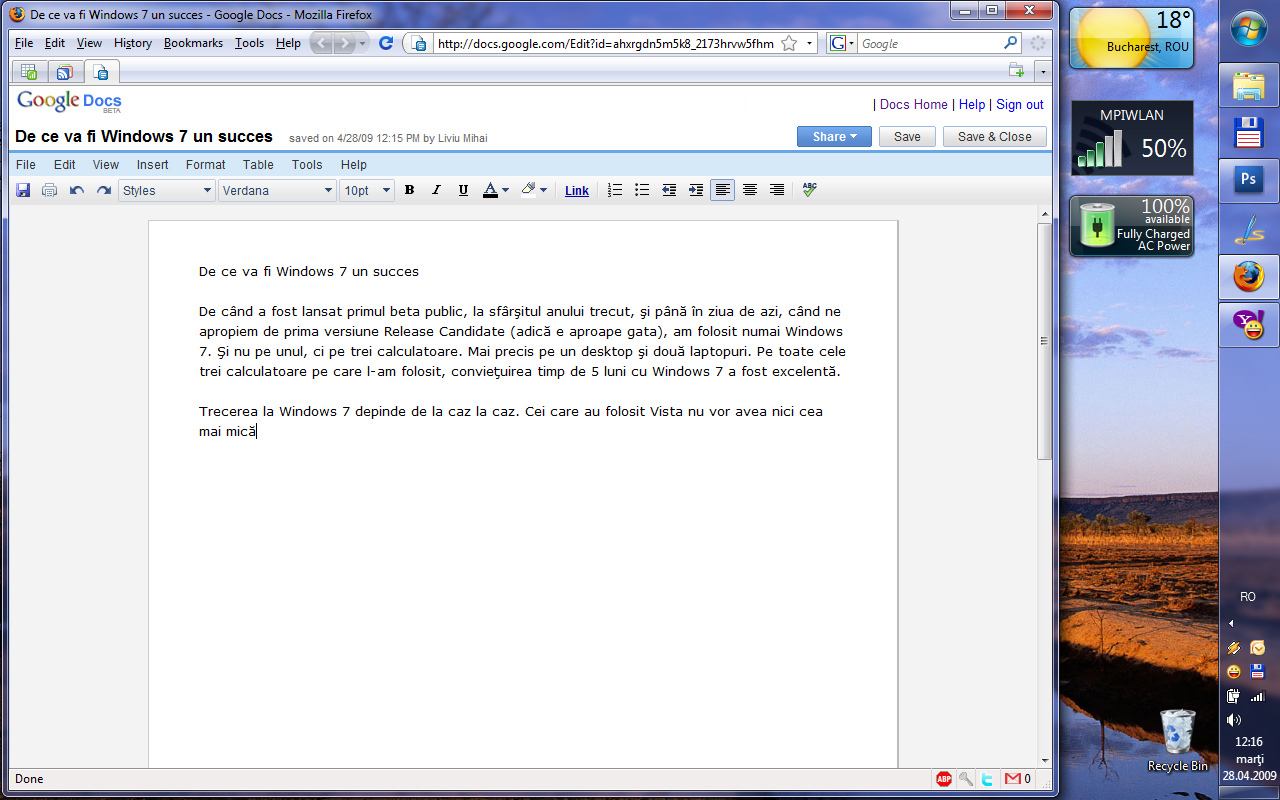Toggle italic formatting
The image size is (1280, 800).
point(436,190)
